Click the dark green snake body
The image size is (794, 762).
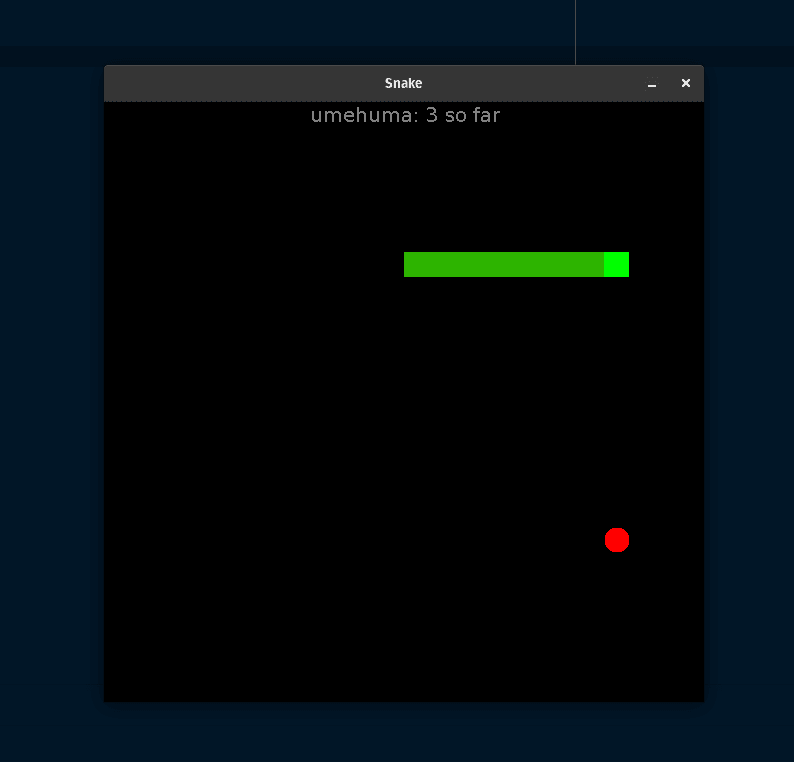tap(504, 264)
